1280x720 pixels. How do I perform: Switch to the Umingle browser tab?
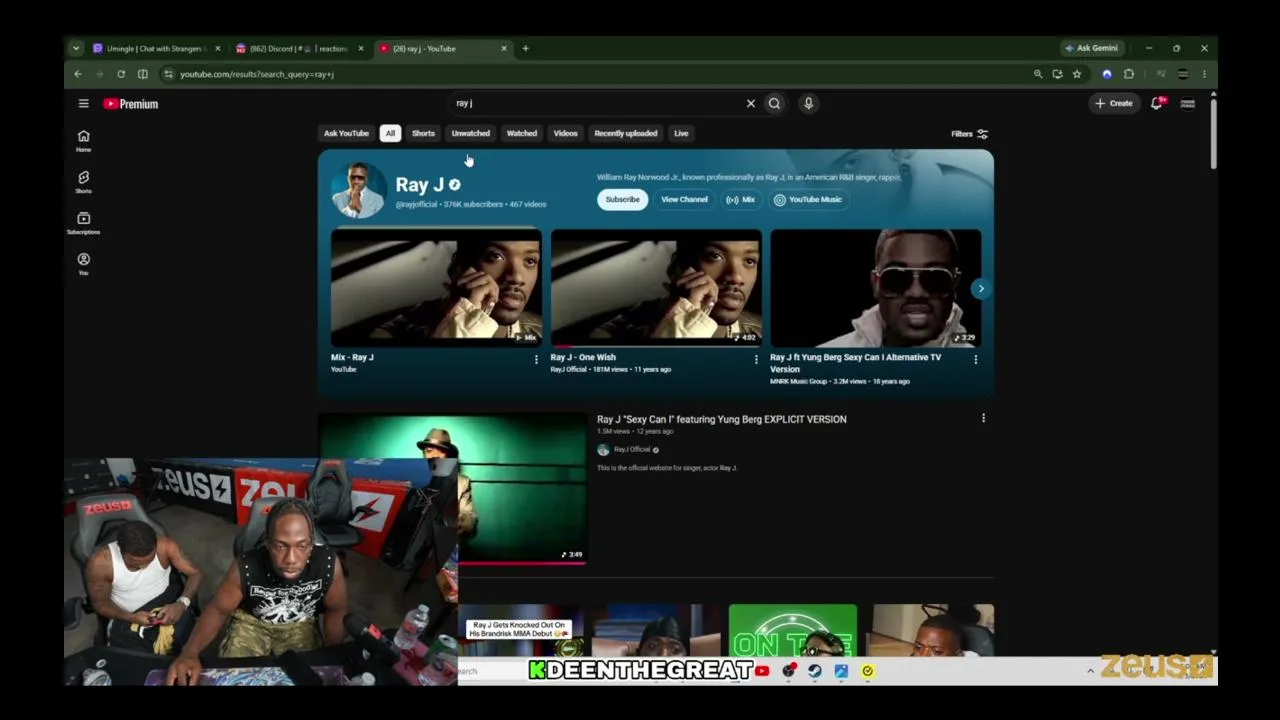[155, 48]
